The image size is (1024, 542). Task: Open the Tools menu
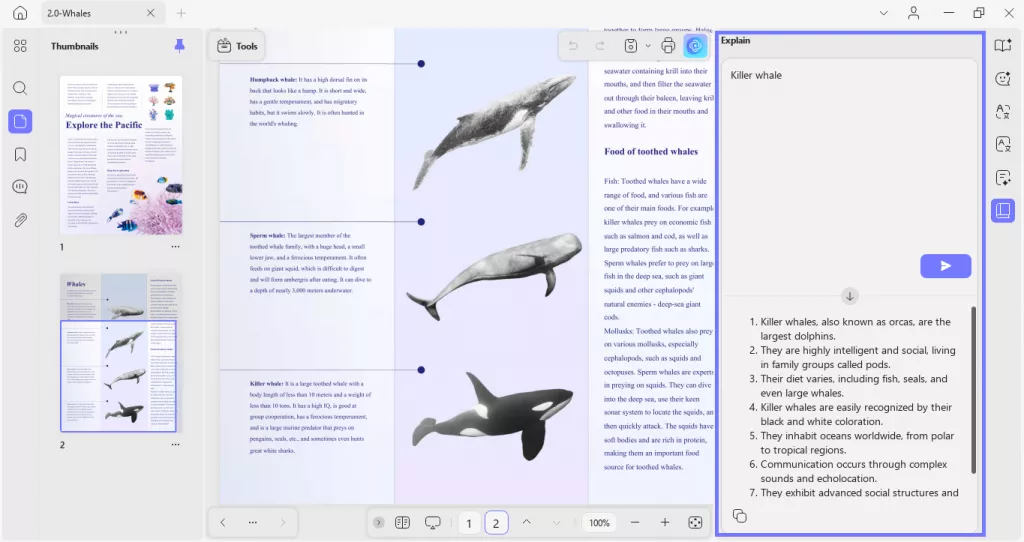(x=237, y=46)
